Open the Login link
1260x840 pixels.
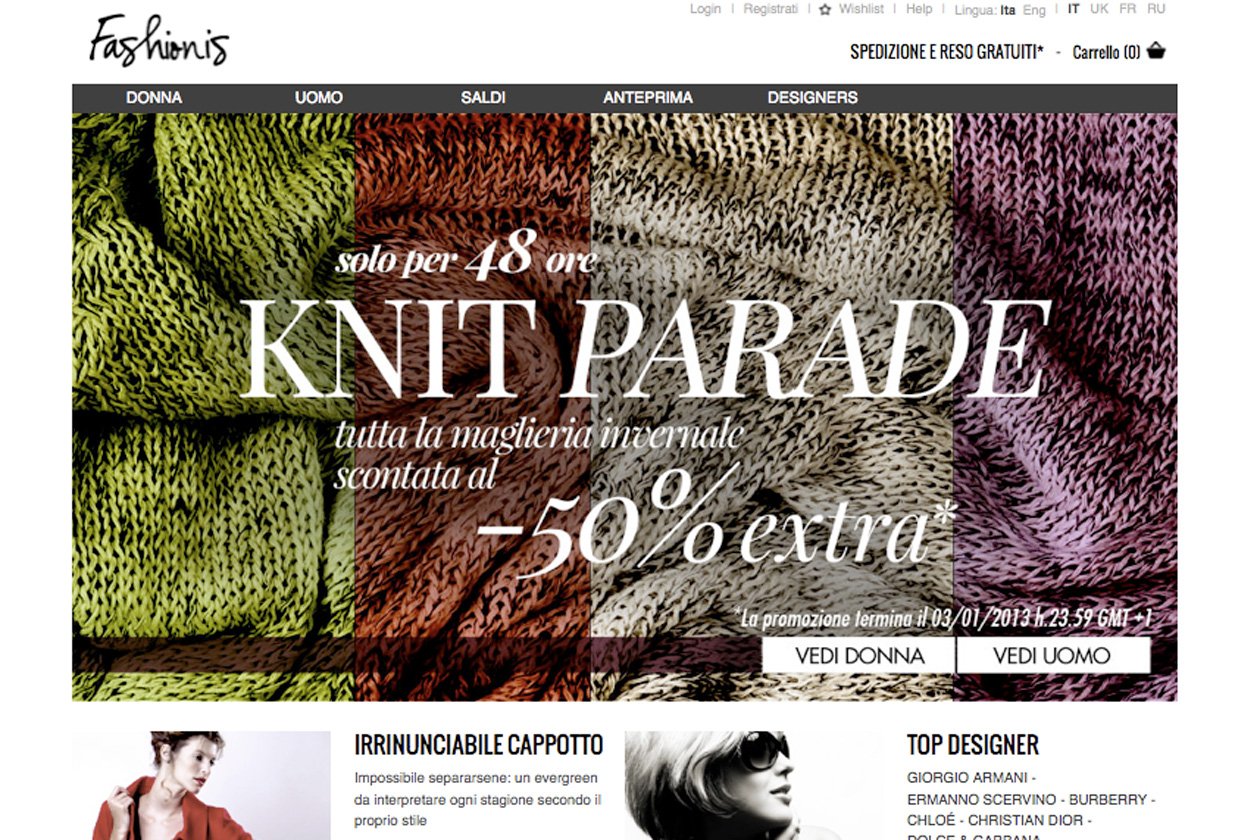click(x=705, y=9)
